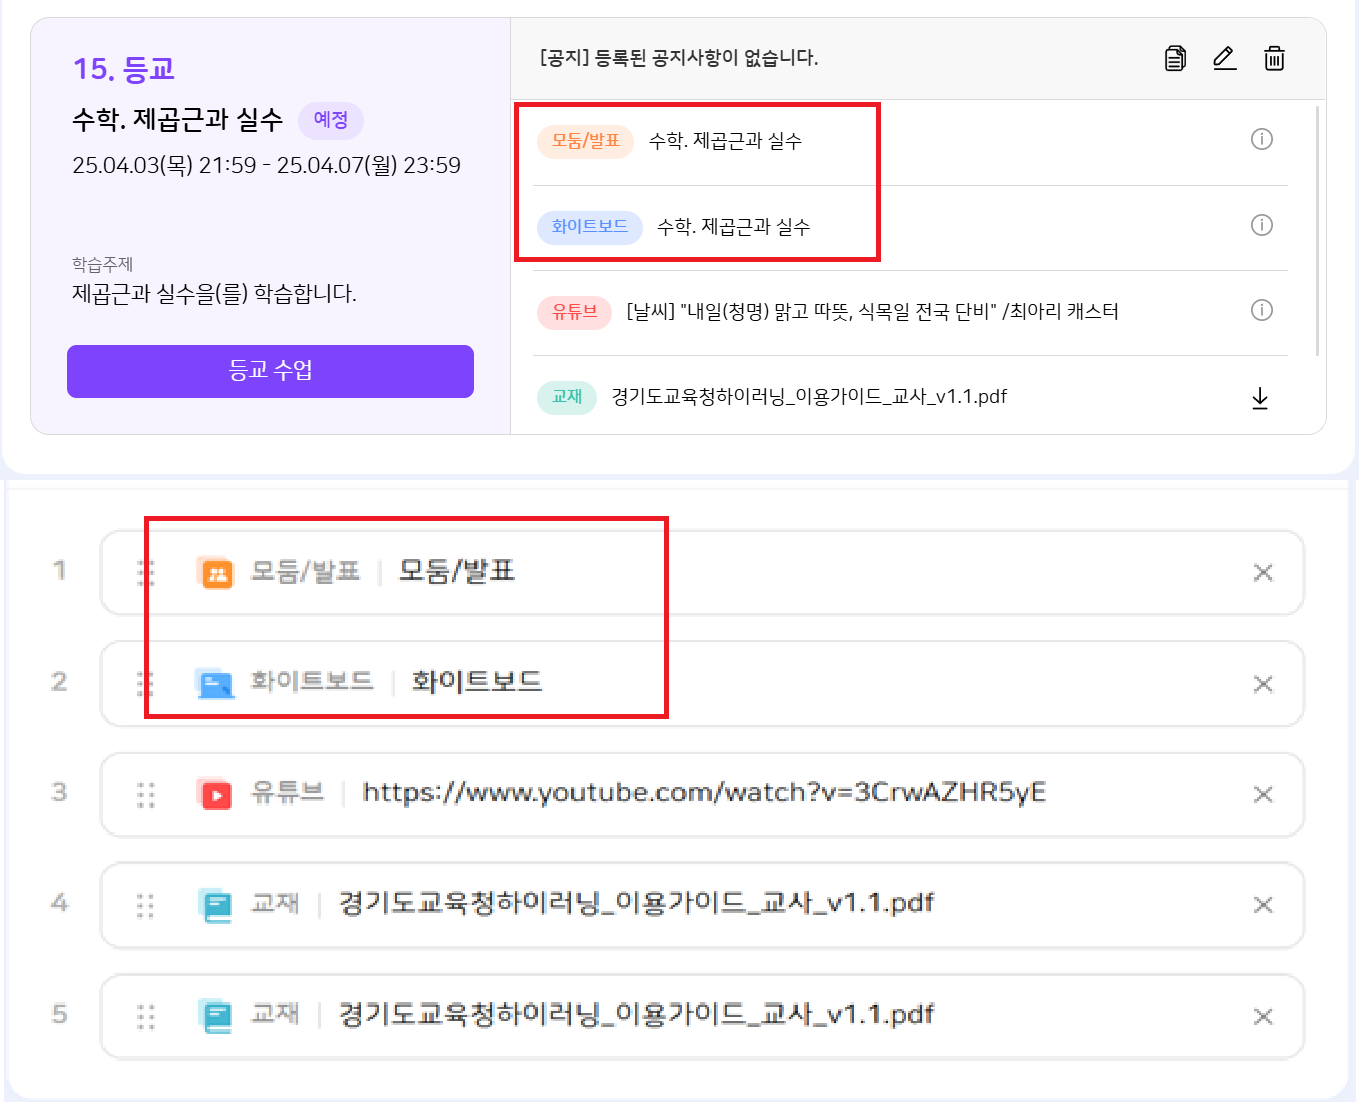Open 화이트보드 activity 수학. 제곱근과 실수
This screenshot has width=1359, height=1112.
click(733, 227)
